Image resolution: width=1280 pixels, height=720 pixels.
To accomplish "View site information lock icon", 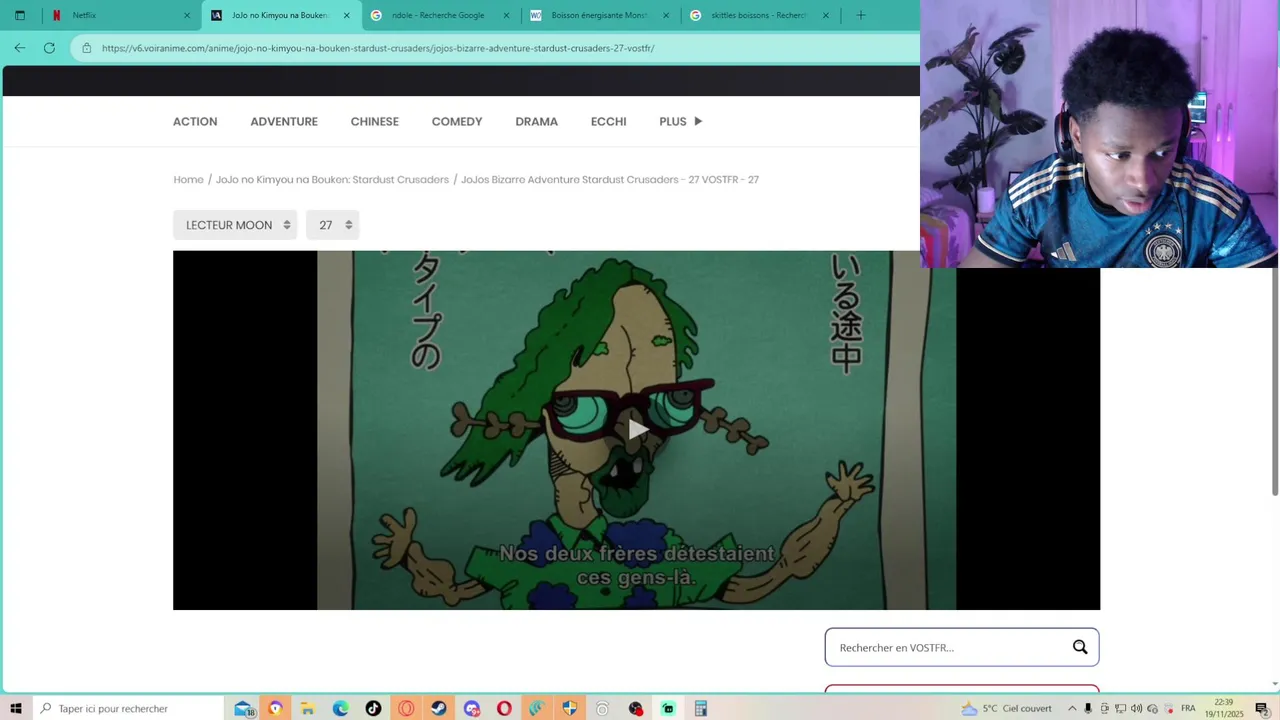I will tap(87, 48).
